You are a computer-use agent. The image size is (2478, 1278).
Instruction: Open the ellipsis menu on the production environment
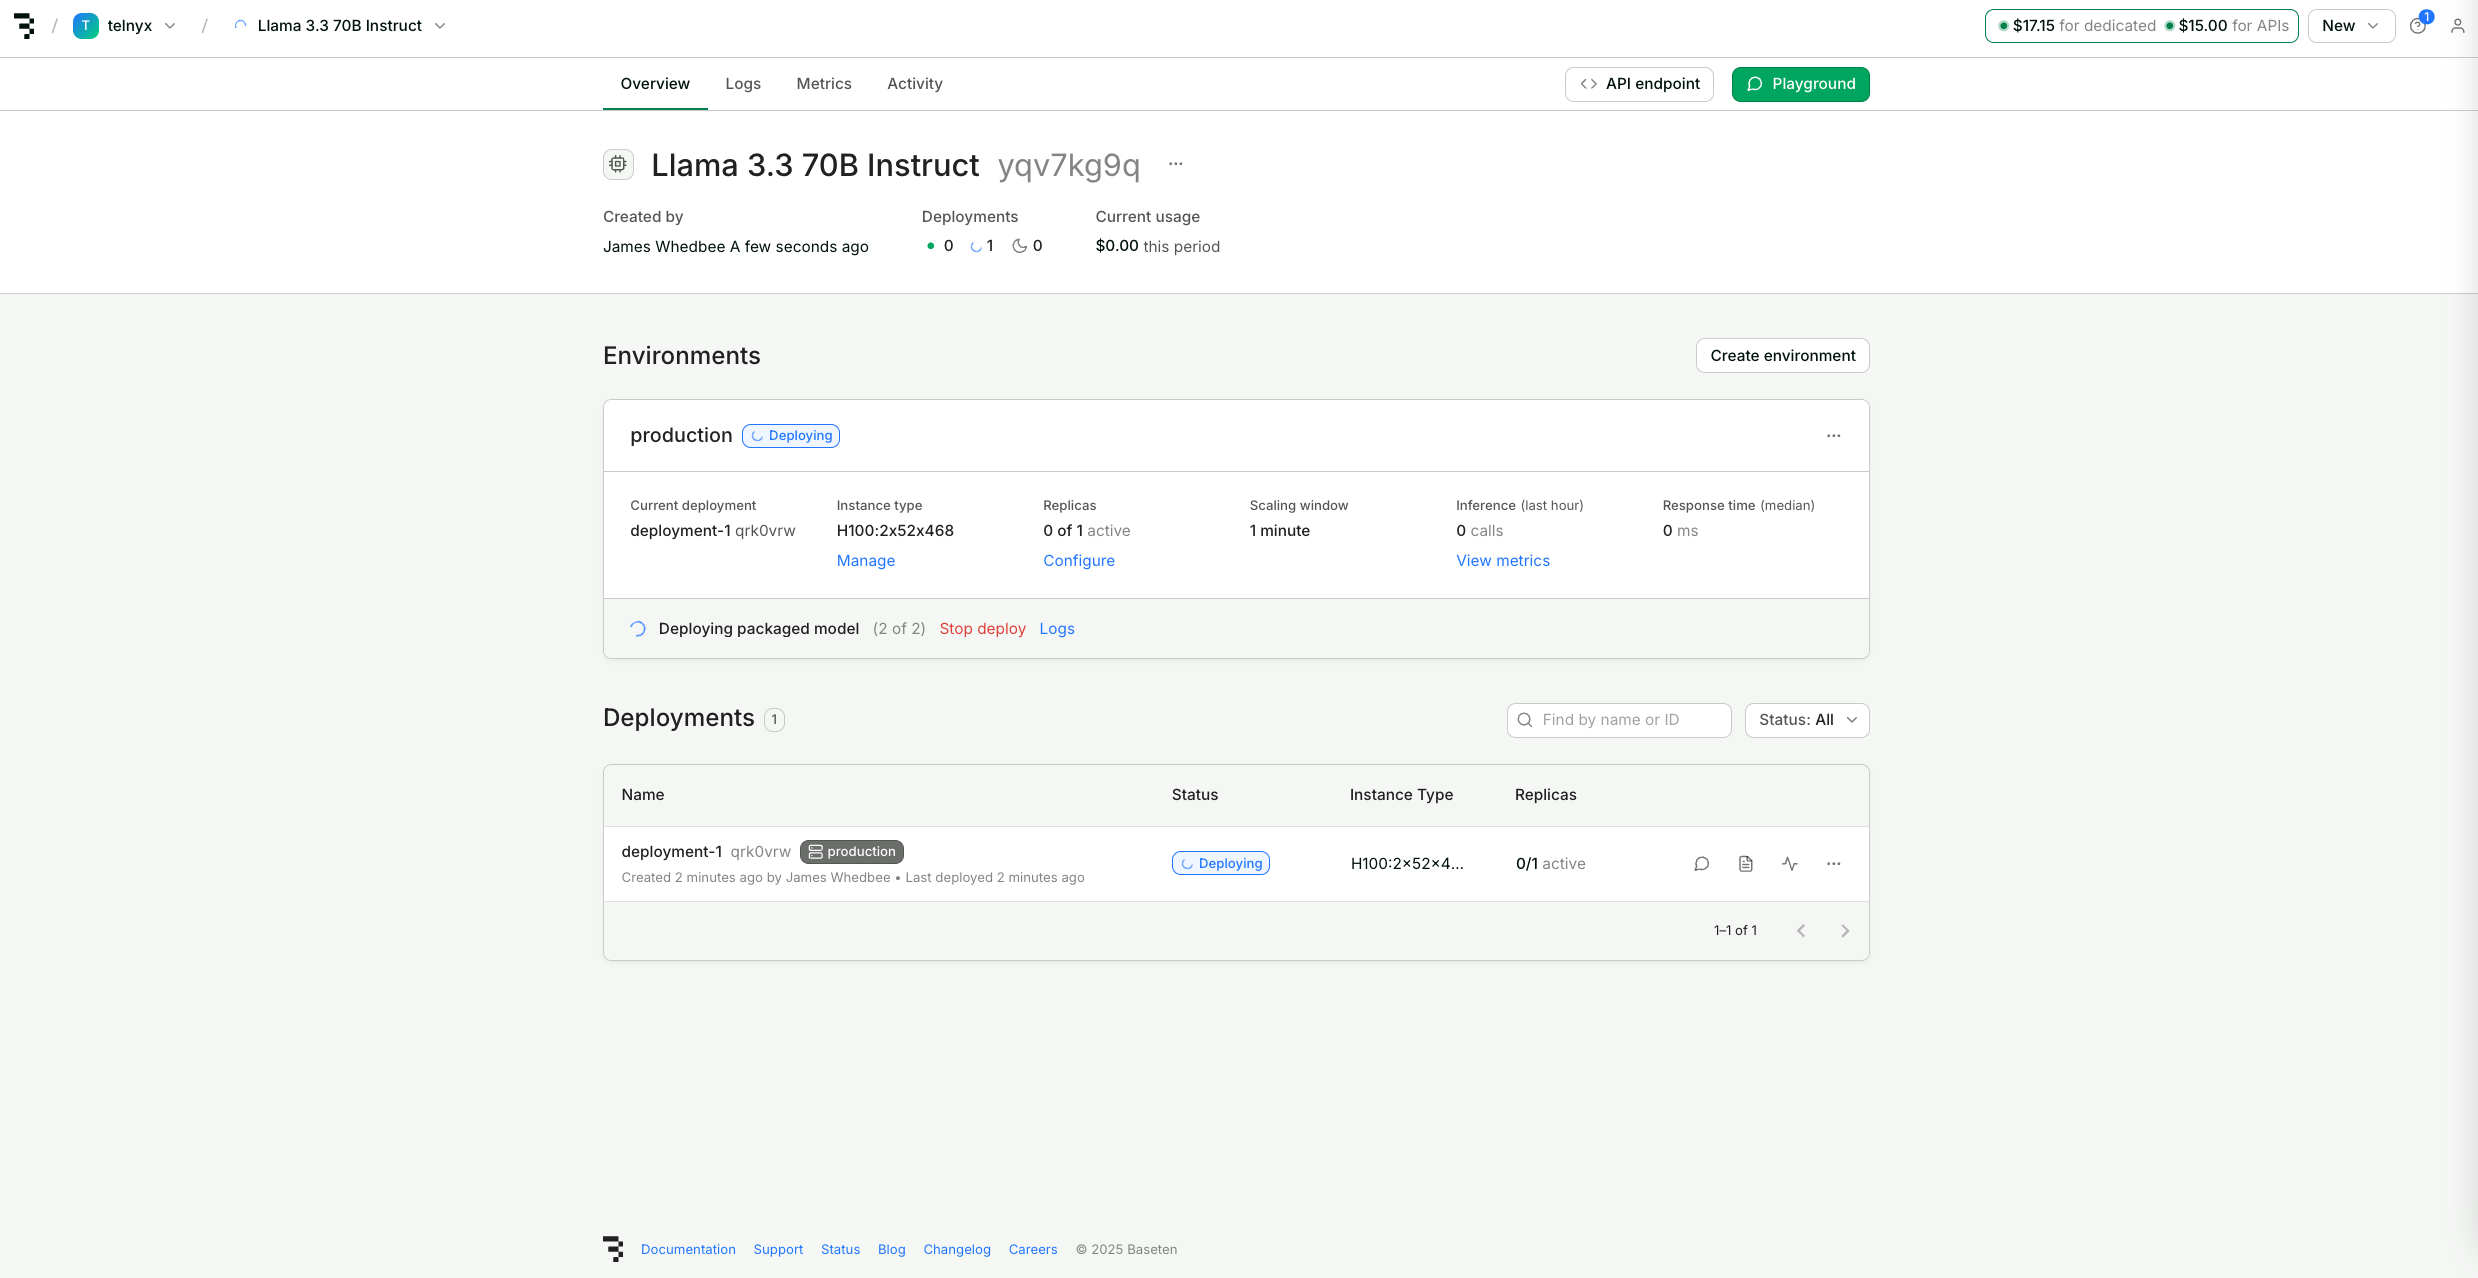pyautogui.click(x=1833, y=435)
